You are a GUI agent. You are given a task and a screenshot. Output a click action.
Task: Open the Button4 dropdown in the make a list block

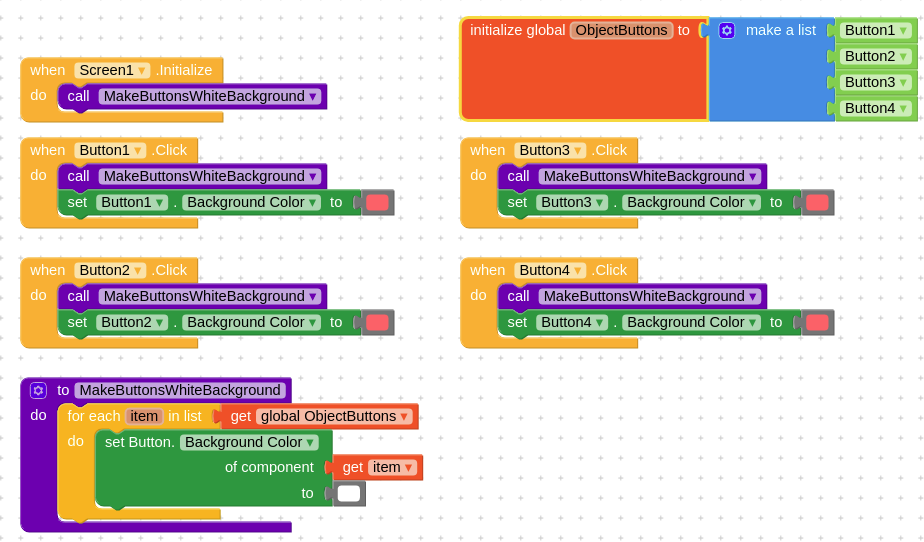[x=876, y=108]
